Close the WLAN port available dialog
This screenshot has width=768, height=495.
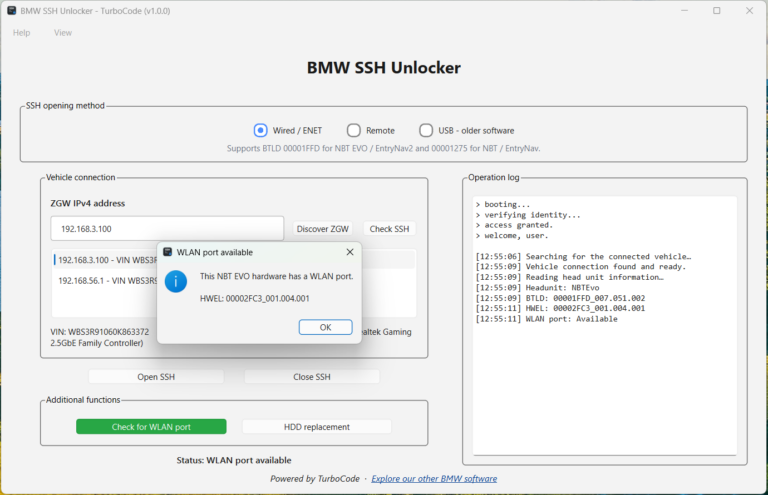pos(350,252)
